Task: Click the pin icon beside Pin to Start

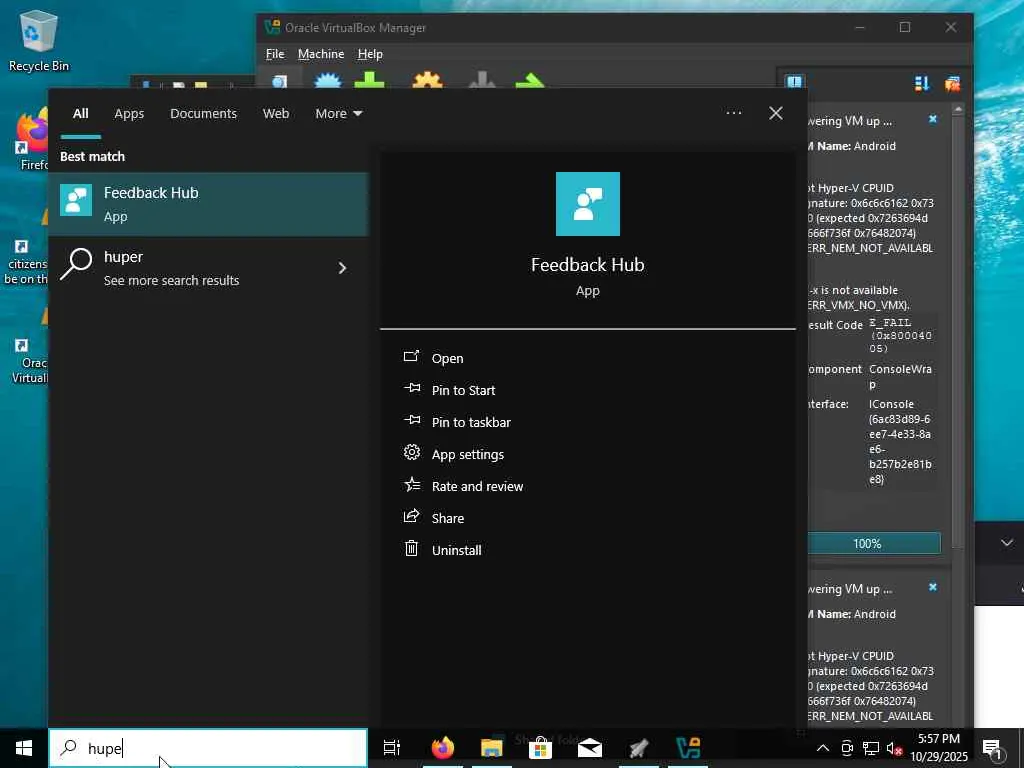Action: (411, 388)
